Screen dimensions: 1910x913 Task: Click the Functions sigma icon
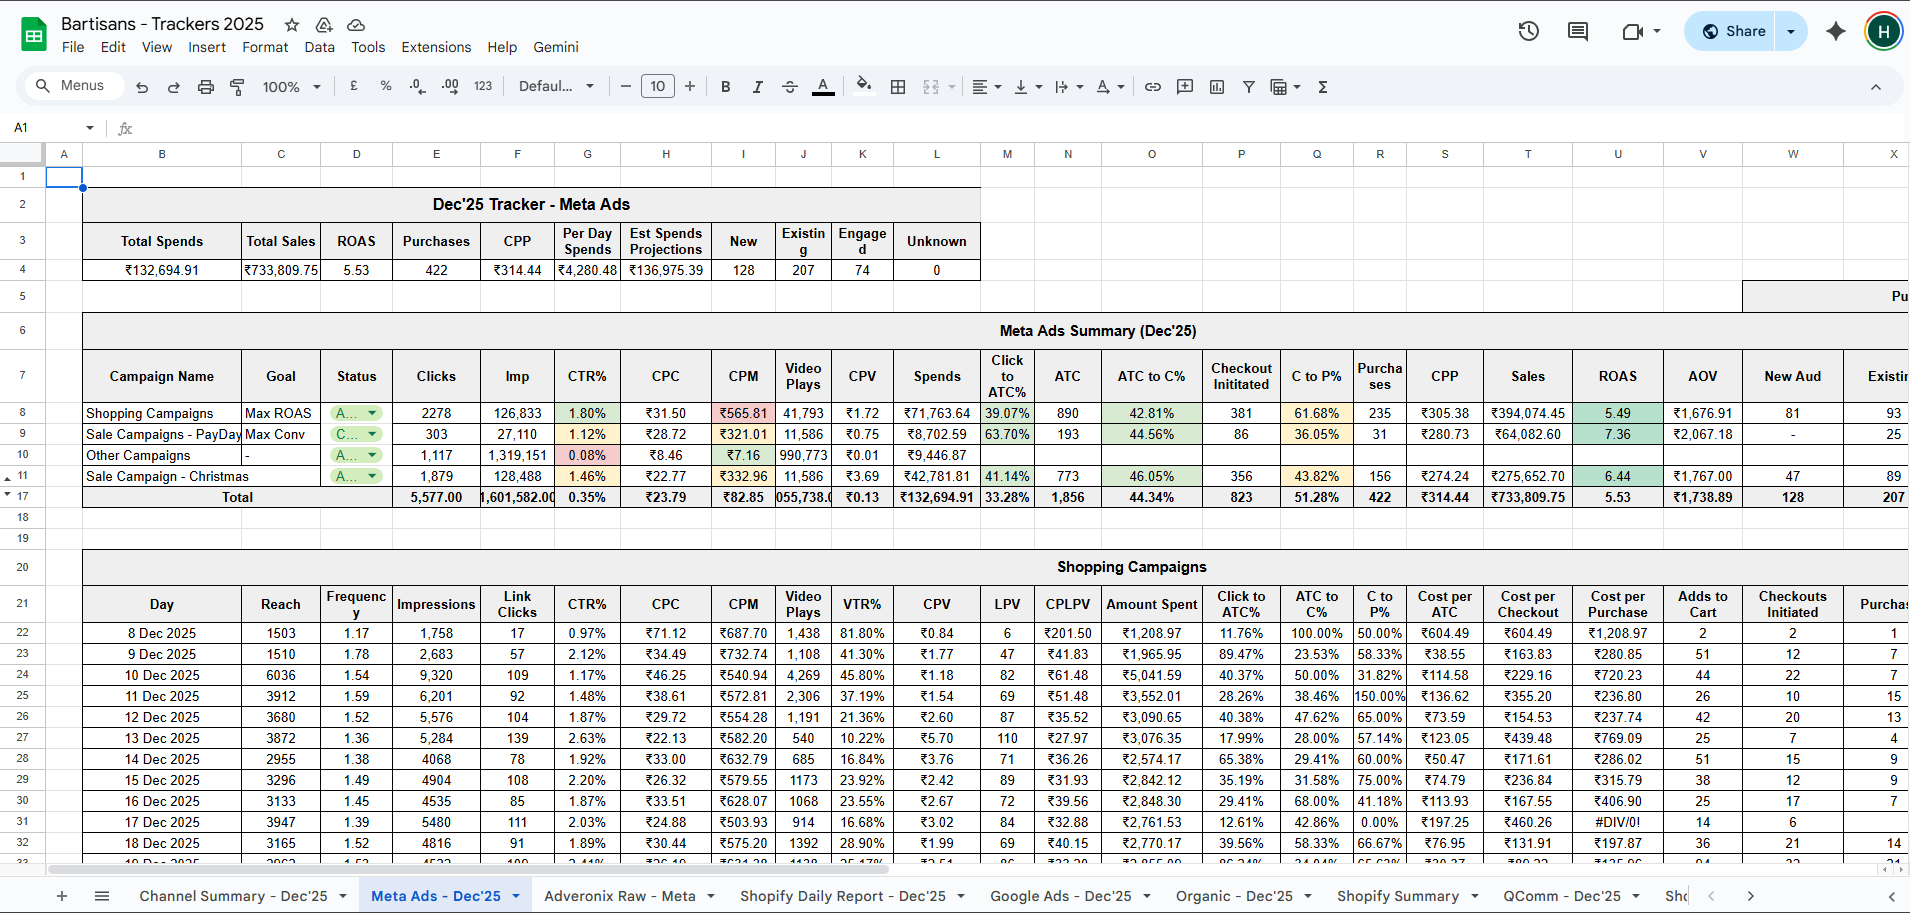click(1322, 87)
